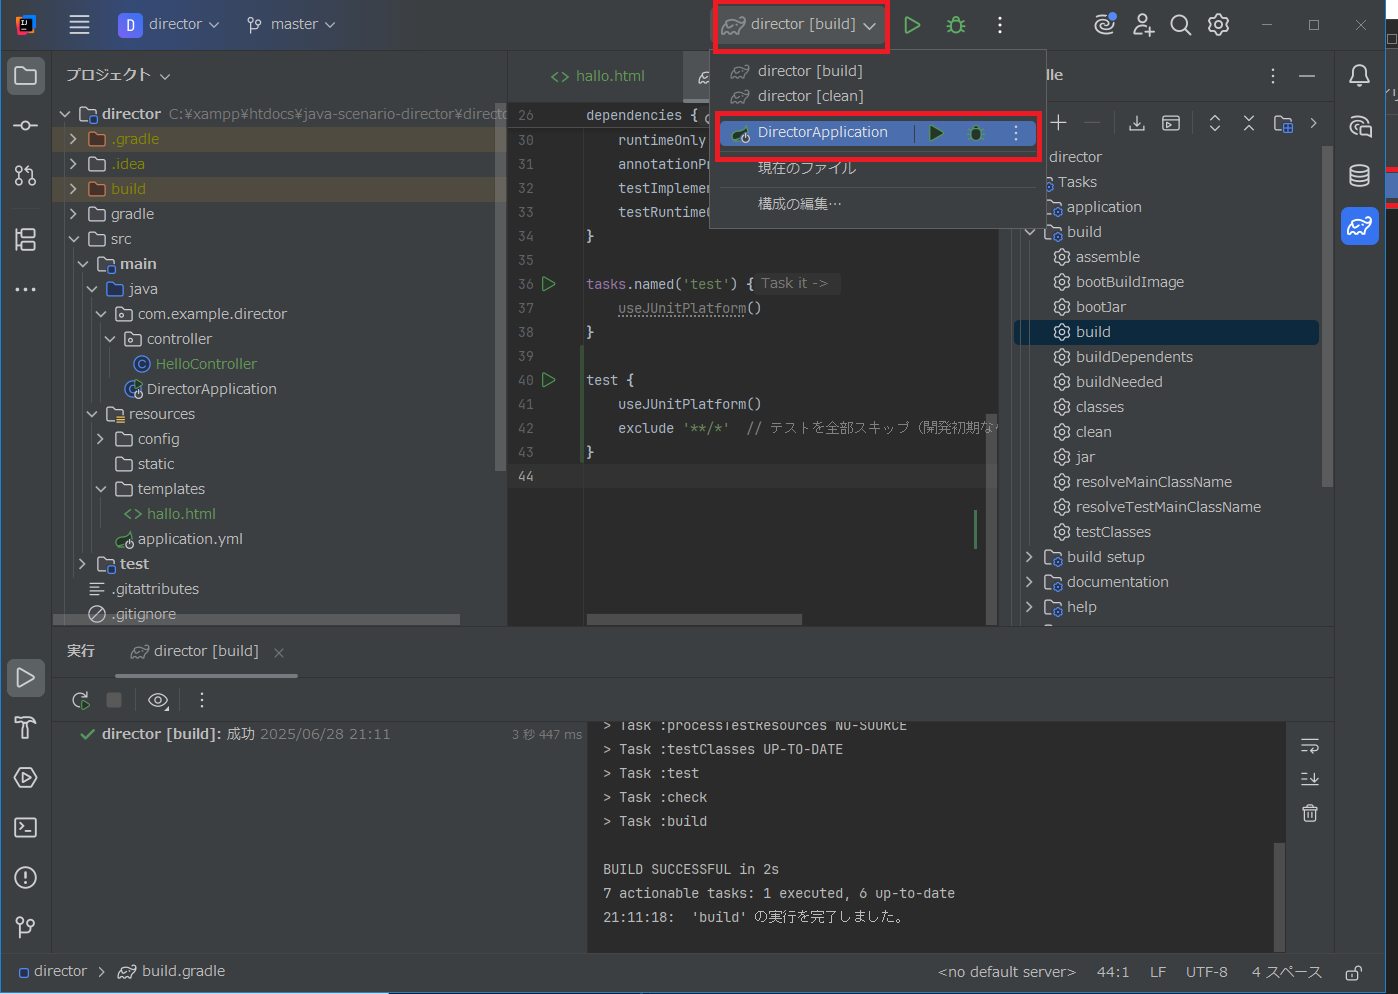Collapse the src folder
The image size is (1398, 994).
73,239
